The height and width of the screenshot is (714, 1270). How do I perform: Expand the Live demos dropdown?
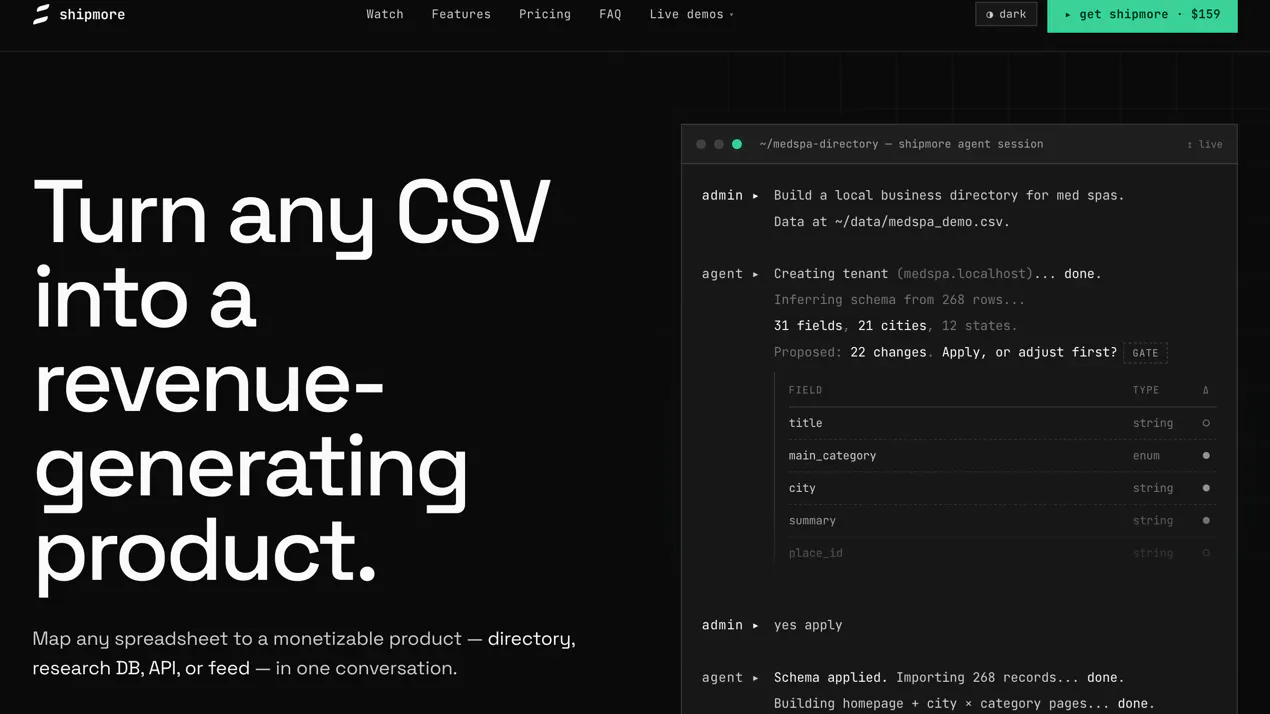click(691, 14)
